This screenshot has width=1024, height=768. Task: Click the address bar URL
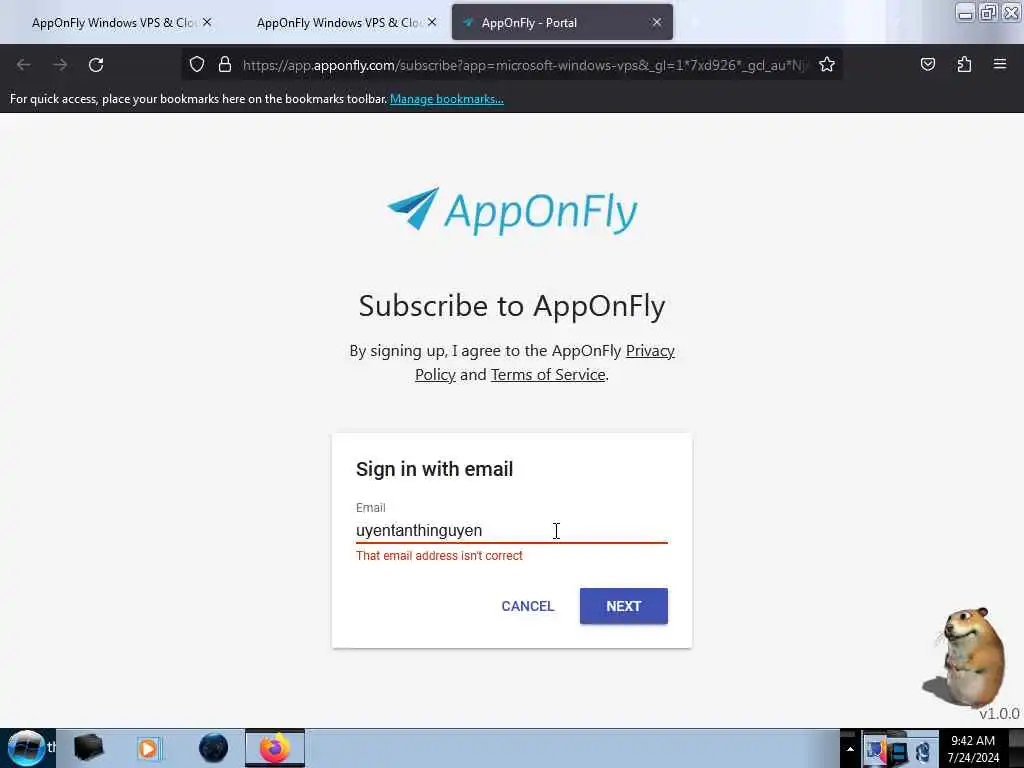[524, 65]
